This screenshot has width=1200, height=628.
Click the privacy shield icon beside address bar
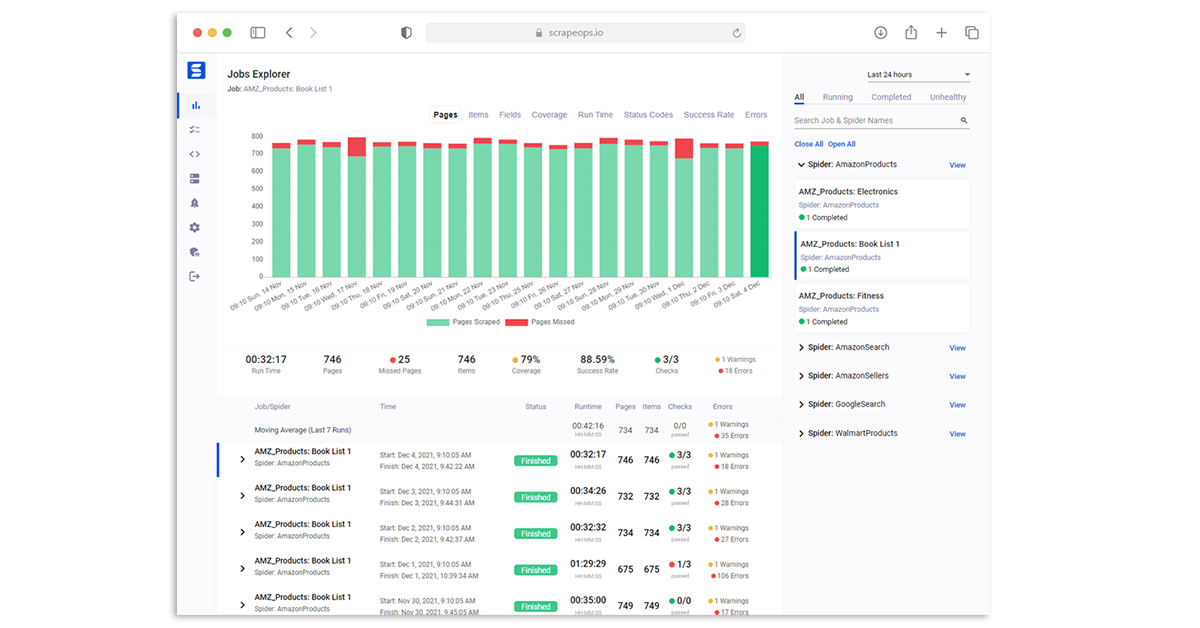pos(406,33)
